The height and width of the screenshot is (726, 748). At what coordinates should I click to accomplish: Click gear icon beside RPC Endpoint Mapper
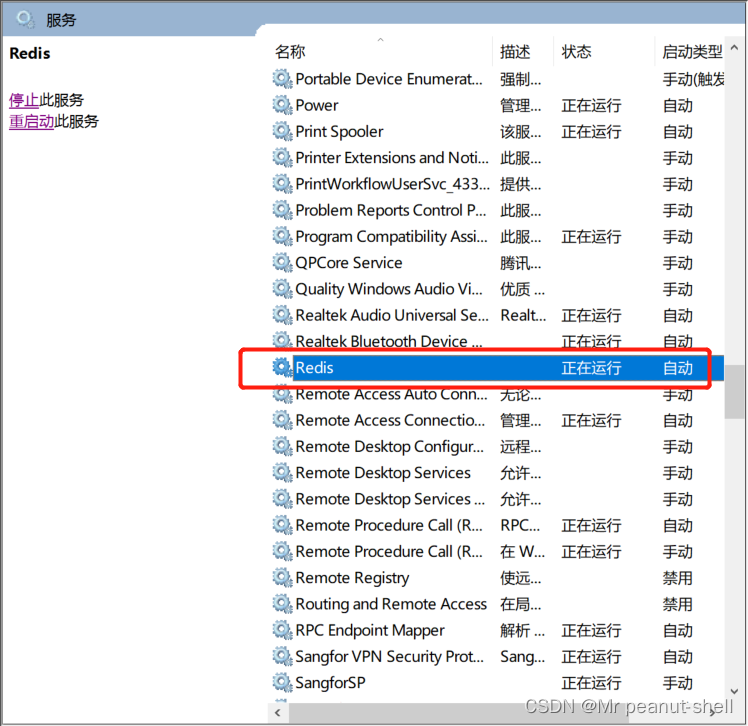click(282, 630)
